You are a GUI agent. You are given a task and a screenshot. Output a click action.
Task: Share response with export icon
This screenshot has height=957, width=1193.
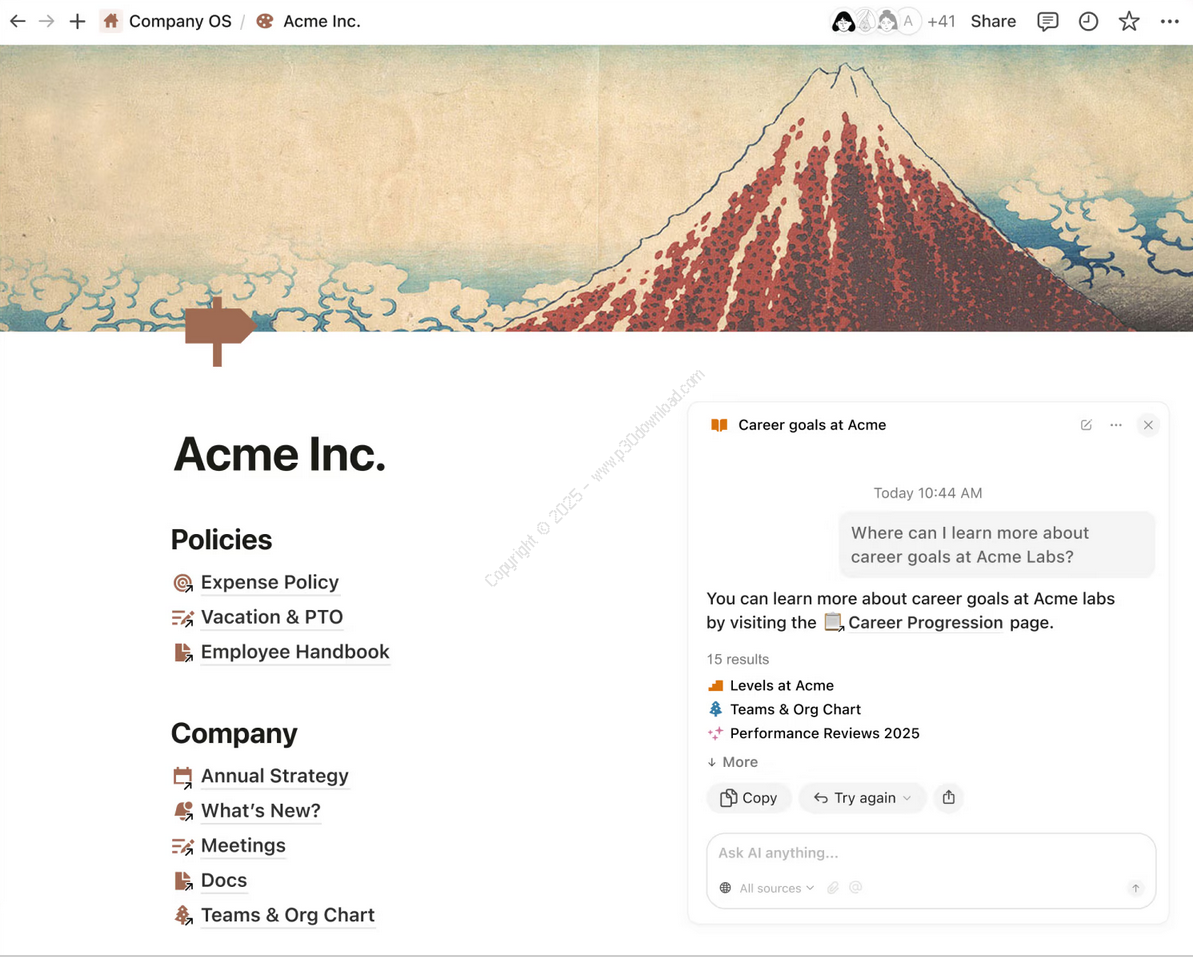click(x=949, y=798)
